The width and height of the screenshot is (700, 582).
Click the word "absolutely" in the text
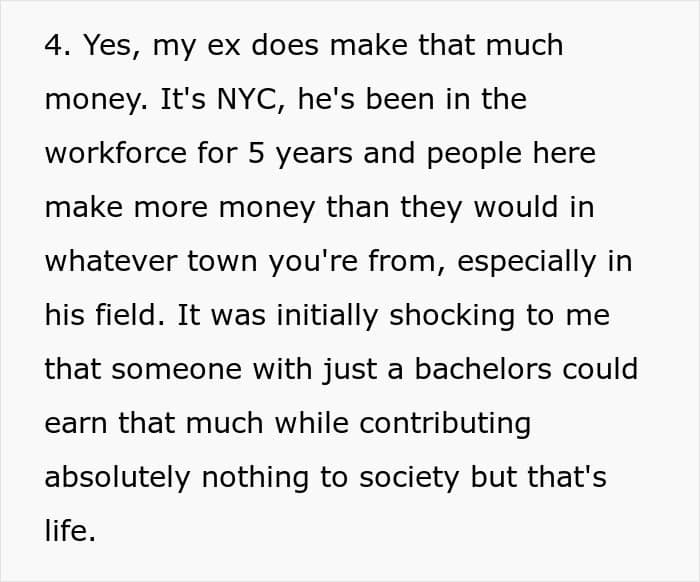tap(117, 477)
